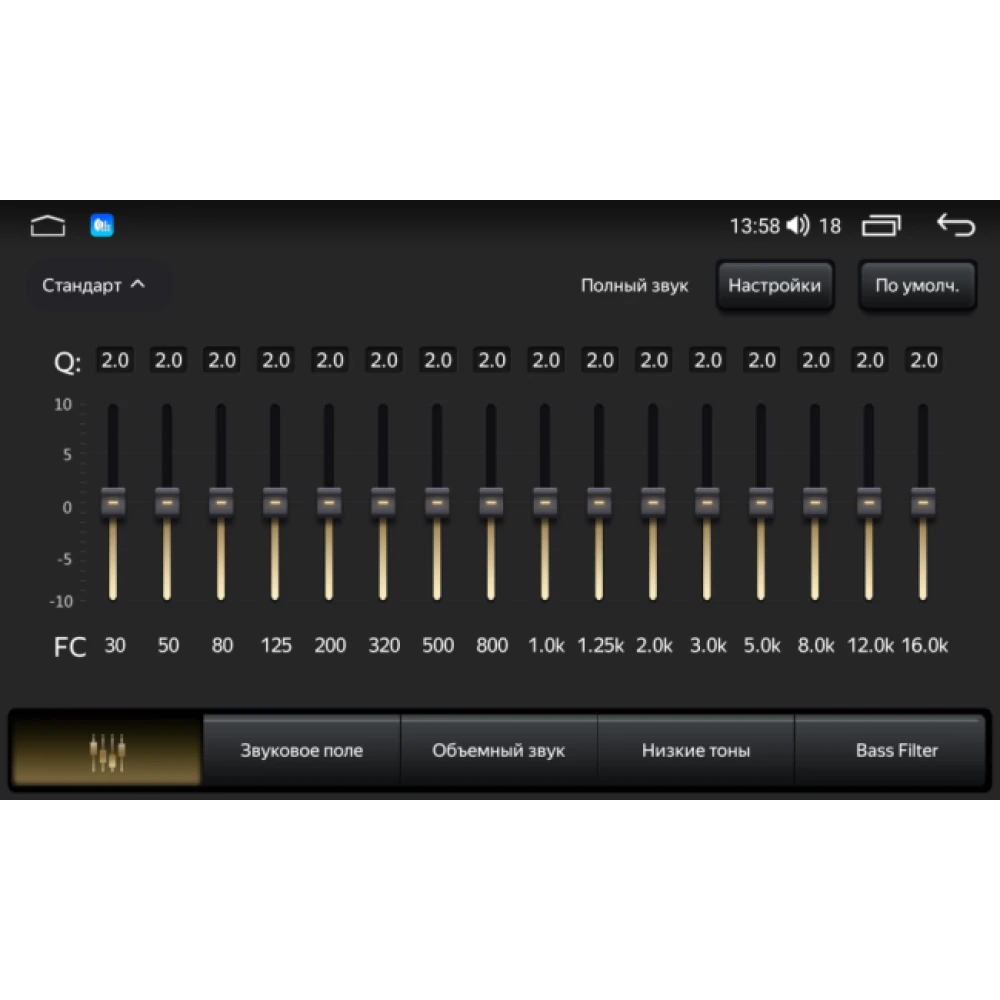
Task: Click the 16.0k band slider handle
Action: 923,502
